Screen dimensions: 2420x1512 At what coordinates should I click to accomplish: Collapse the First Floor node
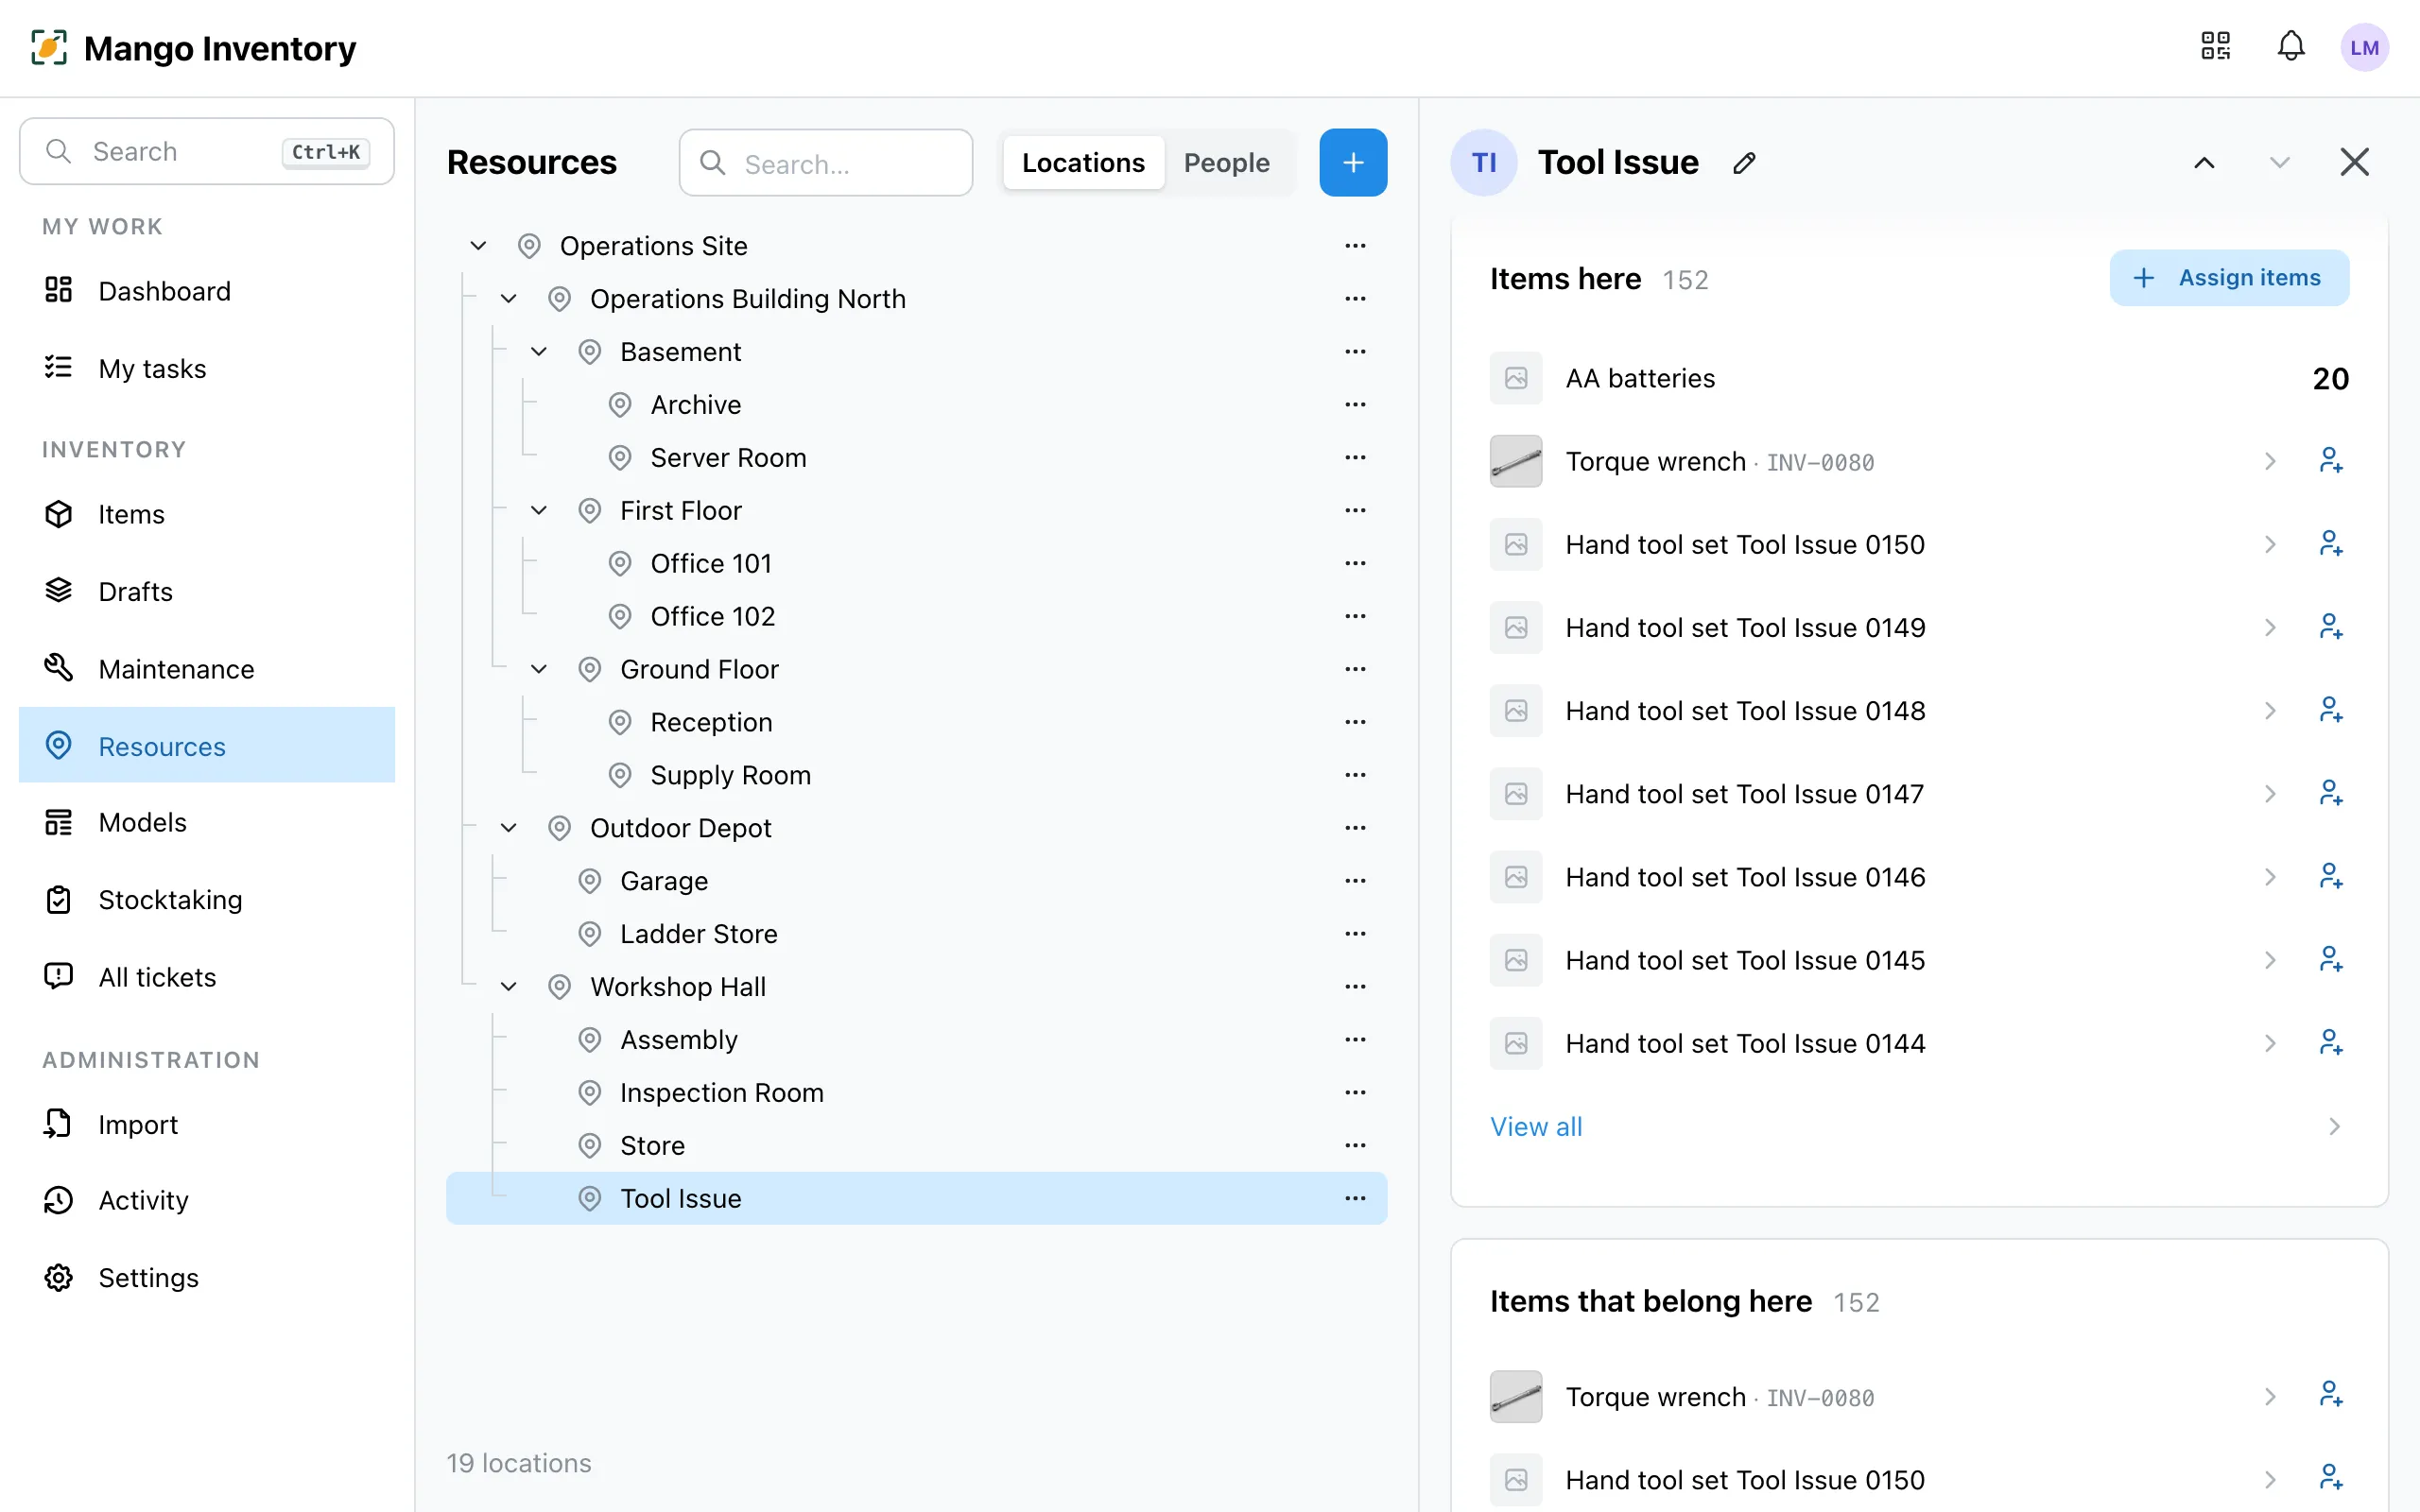pos(538,511)
